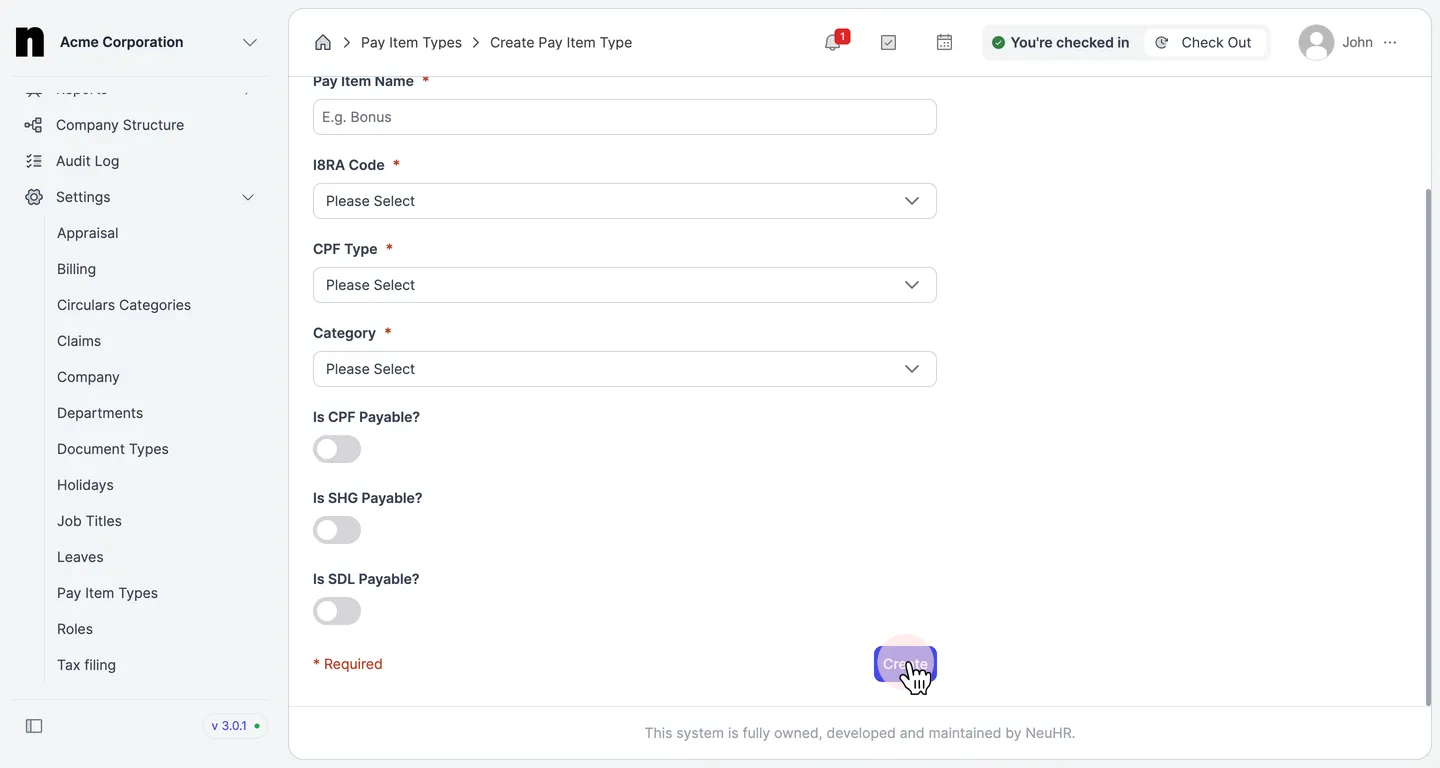The height and width of the screenshot is (768, 1440).
Task: Click the Audit Log icon
Action: click(34, 161)
